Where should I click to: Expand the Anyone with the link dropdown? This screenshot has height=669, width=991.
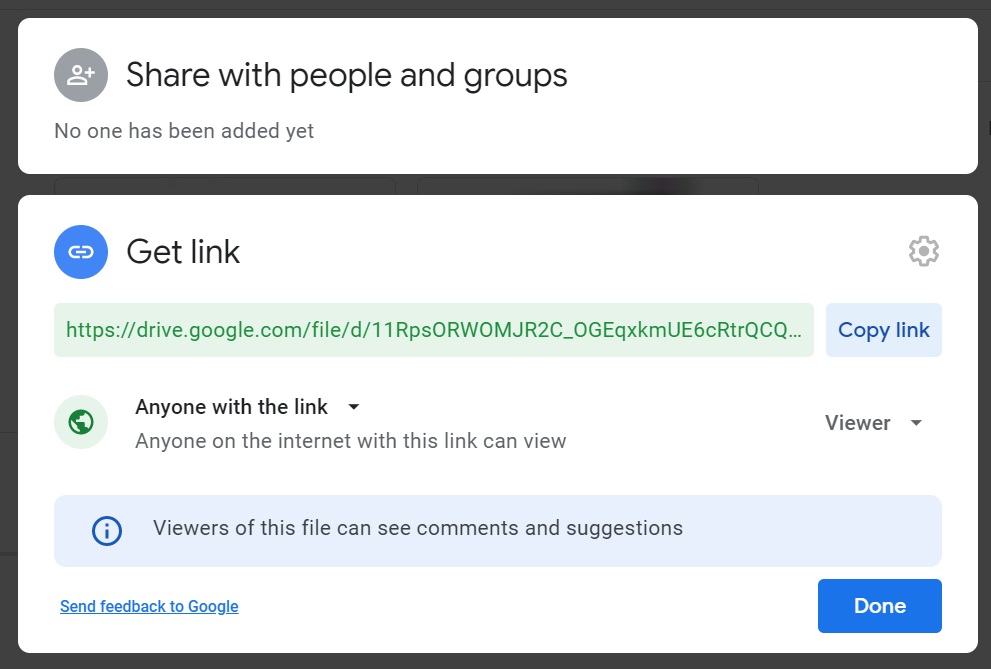[x=353, y=407]
